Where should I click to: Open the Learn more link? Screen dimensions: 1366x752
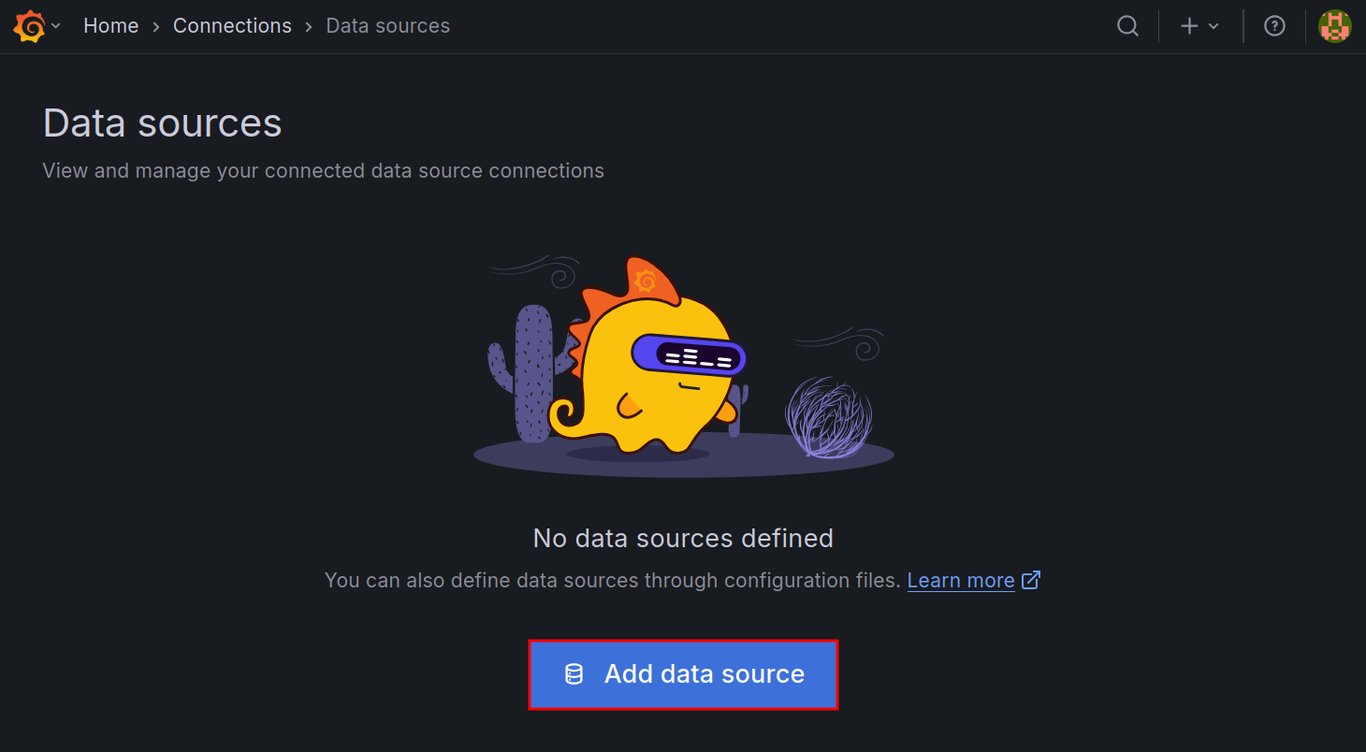[x=960, y=579]
